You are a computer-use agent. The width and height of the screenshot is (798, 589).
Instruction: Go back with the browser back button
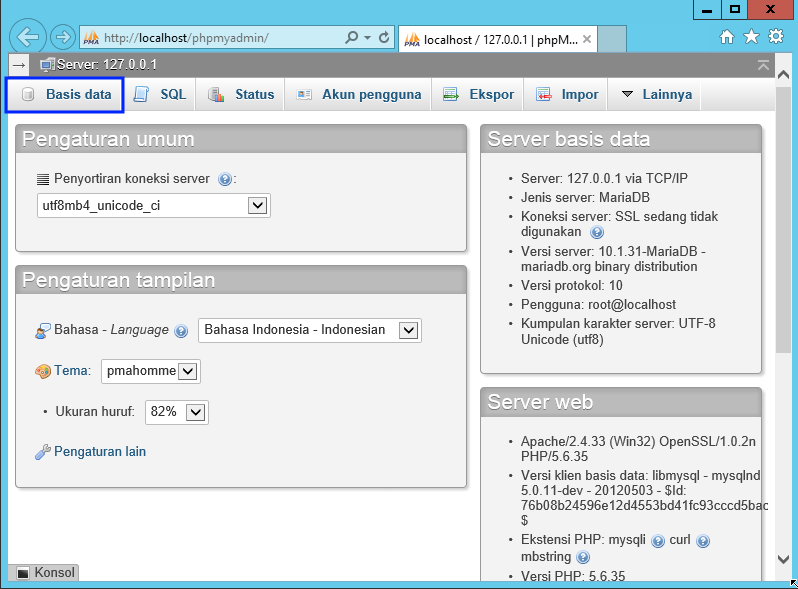(x=28, y=37)
